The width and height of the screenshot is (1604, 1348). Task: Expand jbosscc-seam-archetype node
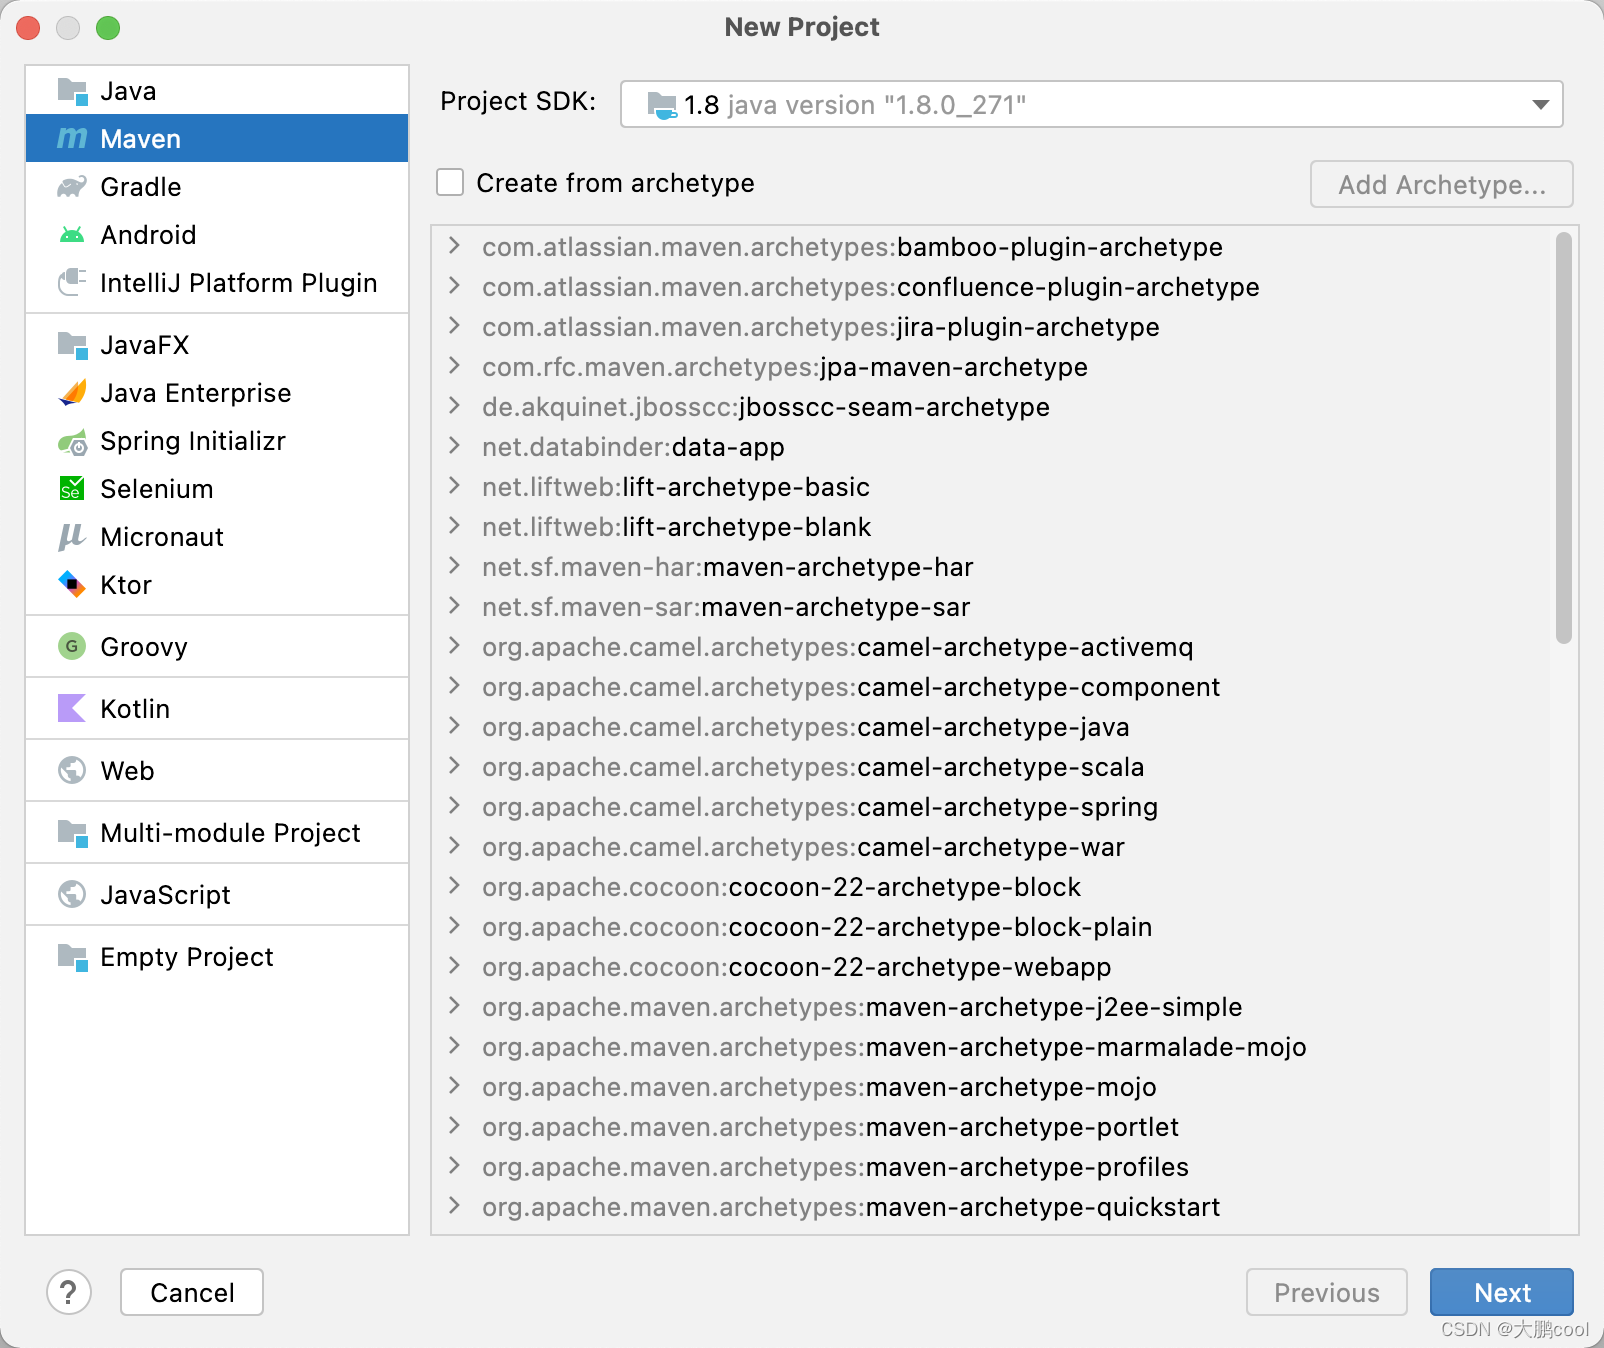coord(455,406)
